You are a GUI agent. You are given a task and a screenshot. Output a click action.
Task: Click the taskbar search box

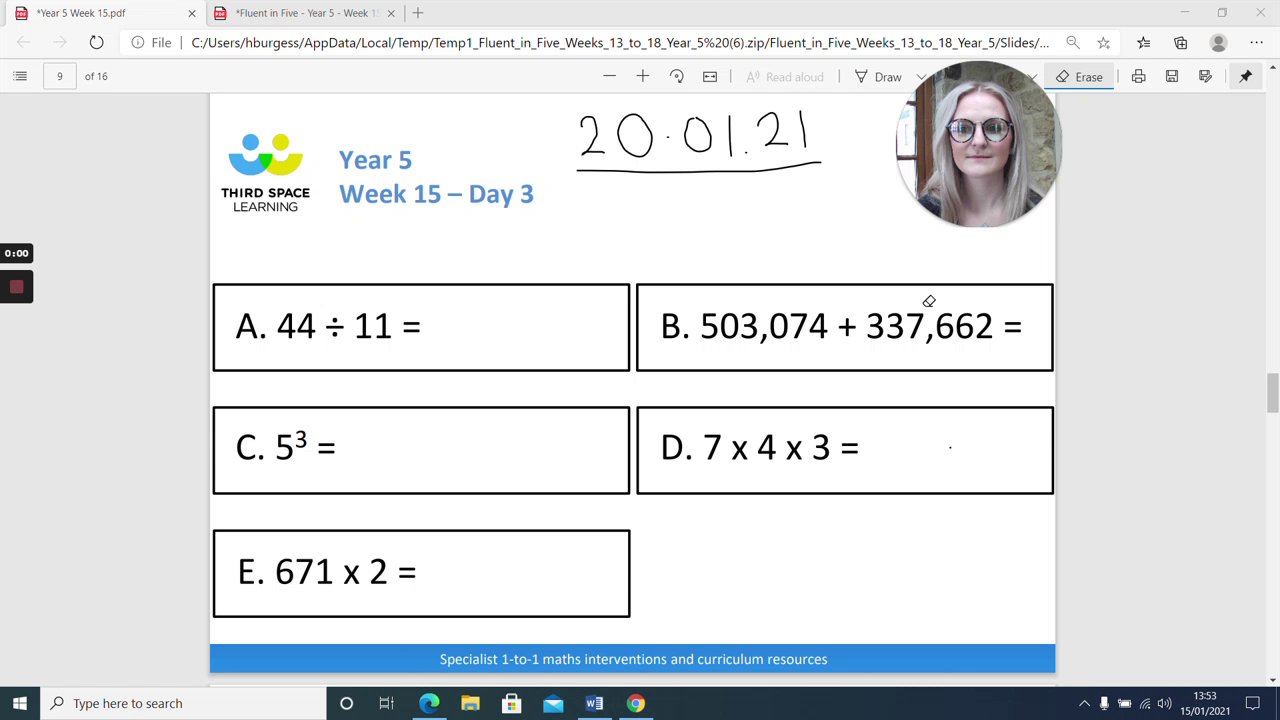[x=183, y=703]
